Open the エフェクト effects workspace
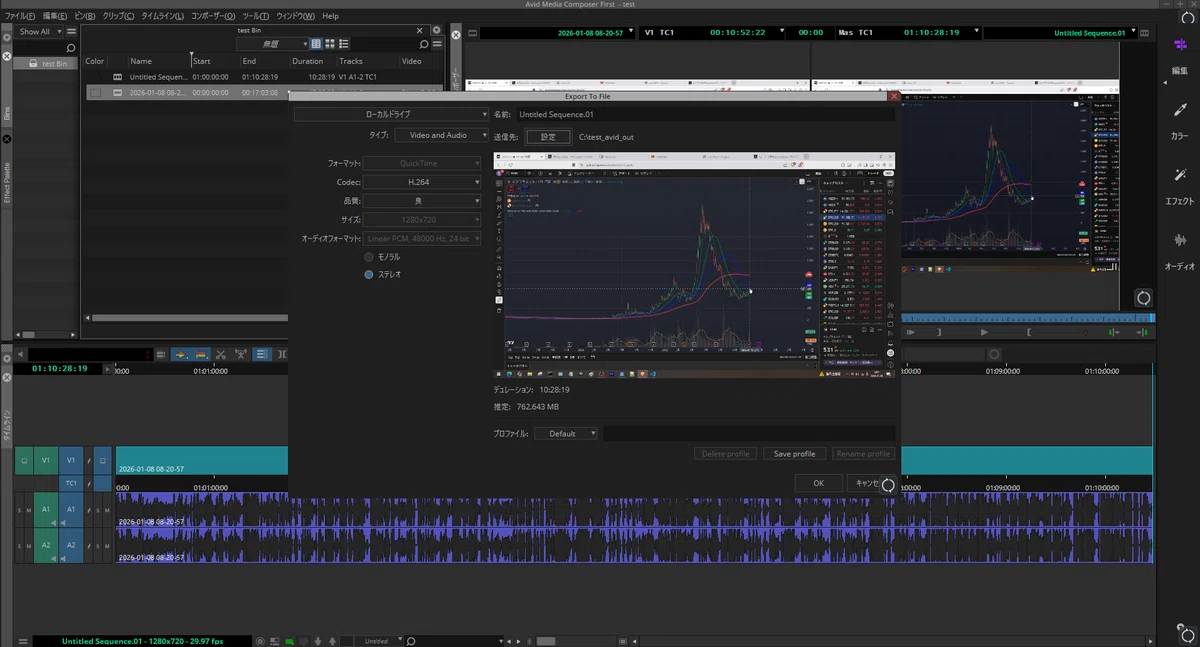The width and height of the screenshot is (1200, 647). [1179, 185]
